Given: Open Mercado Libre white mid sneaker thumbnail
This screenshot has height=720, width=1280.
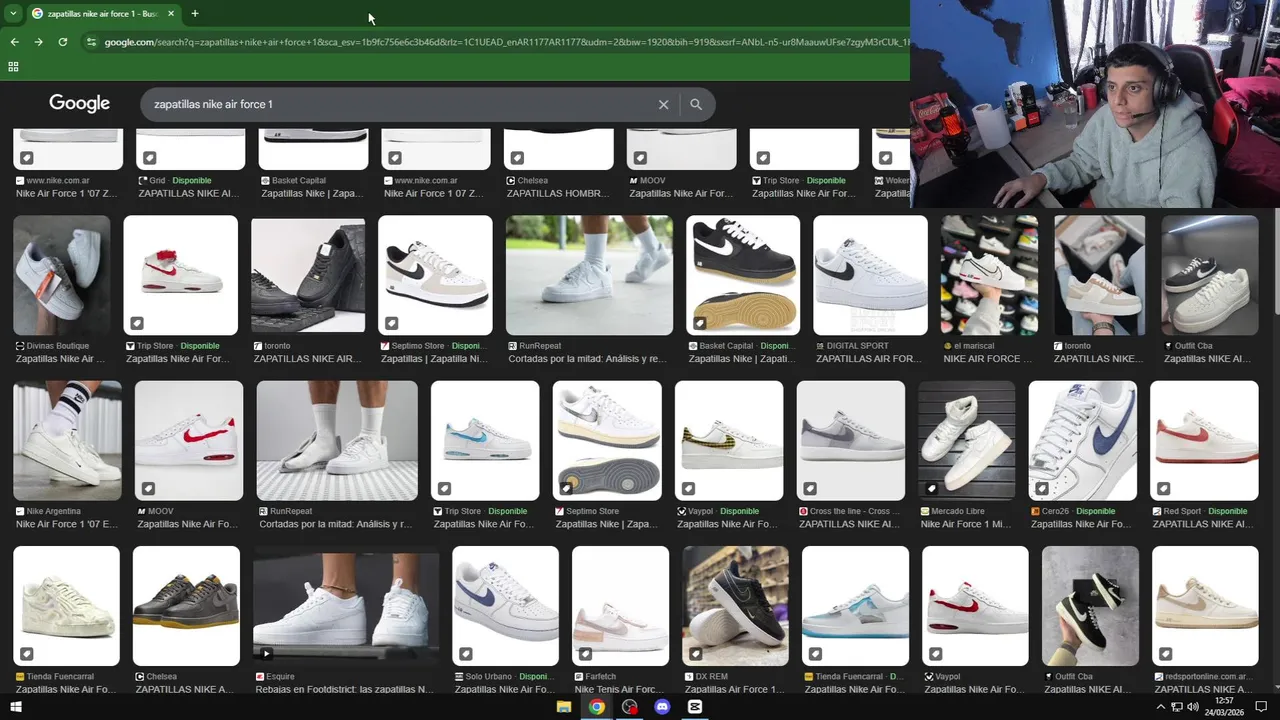Looking at the screenshot, I should (x=967, y=440).
